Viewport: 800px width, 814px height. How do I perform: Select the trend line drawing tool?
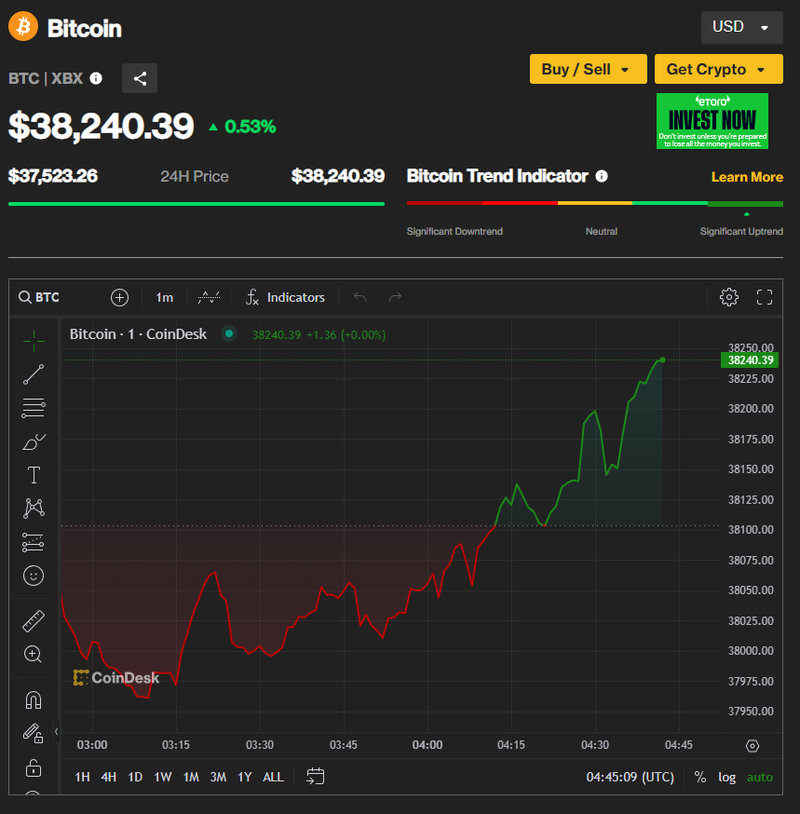click(33, 375)
